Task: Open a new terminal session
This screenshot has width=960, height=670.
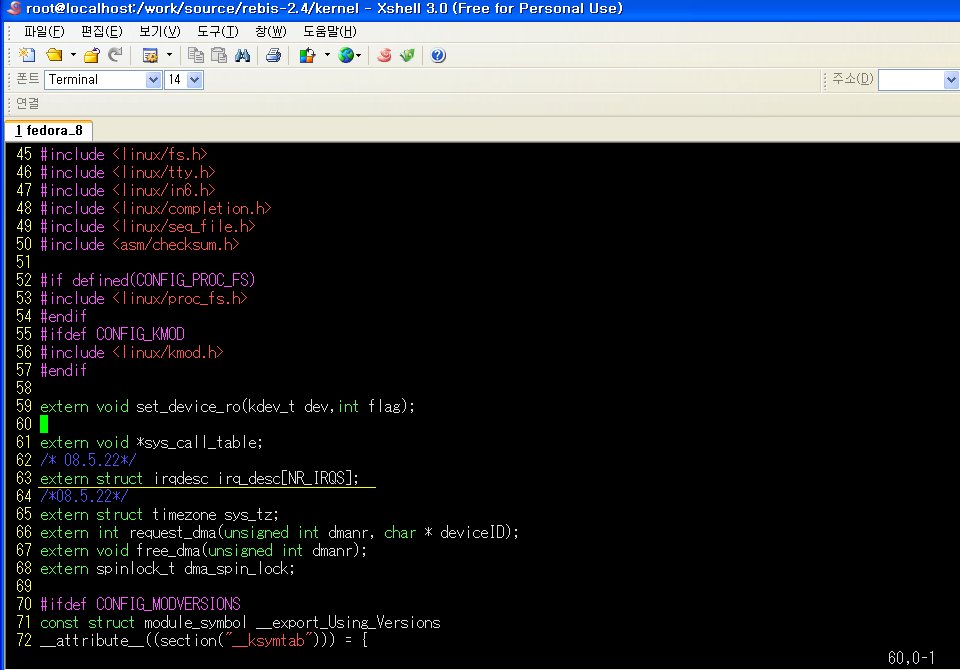Action: [28, 55]
